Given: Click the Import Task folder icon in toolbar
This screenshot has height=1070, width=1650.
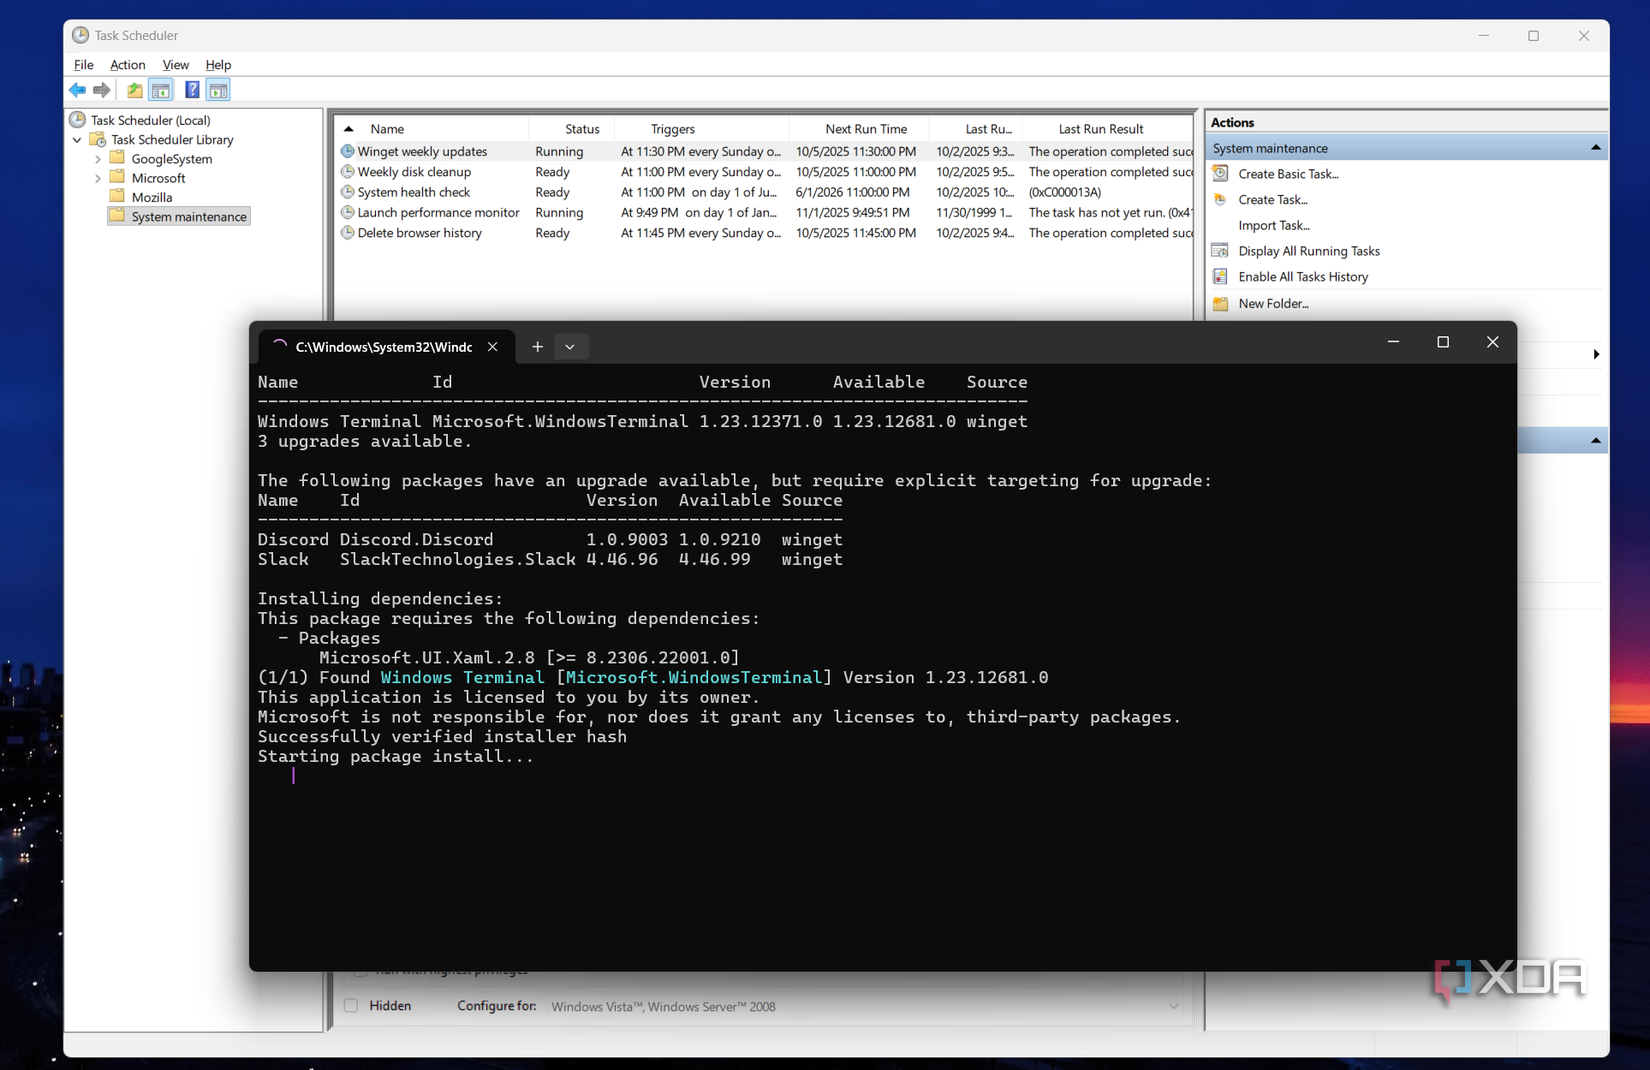Looking at the screenshot, I should 134,90.
